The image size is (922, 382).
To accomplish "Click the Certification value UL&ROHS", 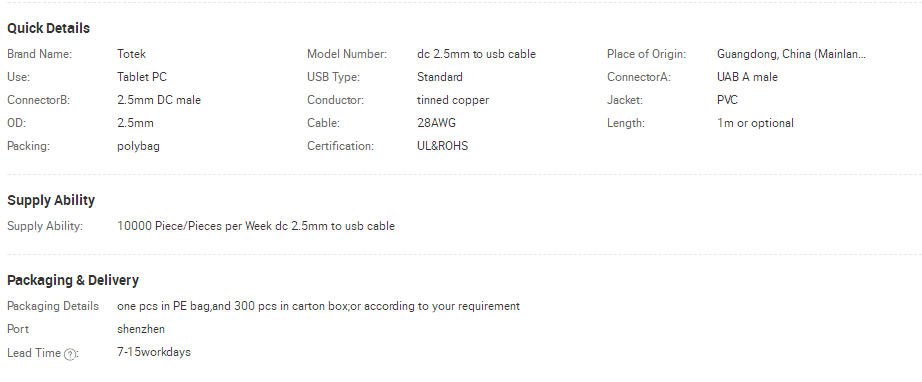I will click(443, 146).
